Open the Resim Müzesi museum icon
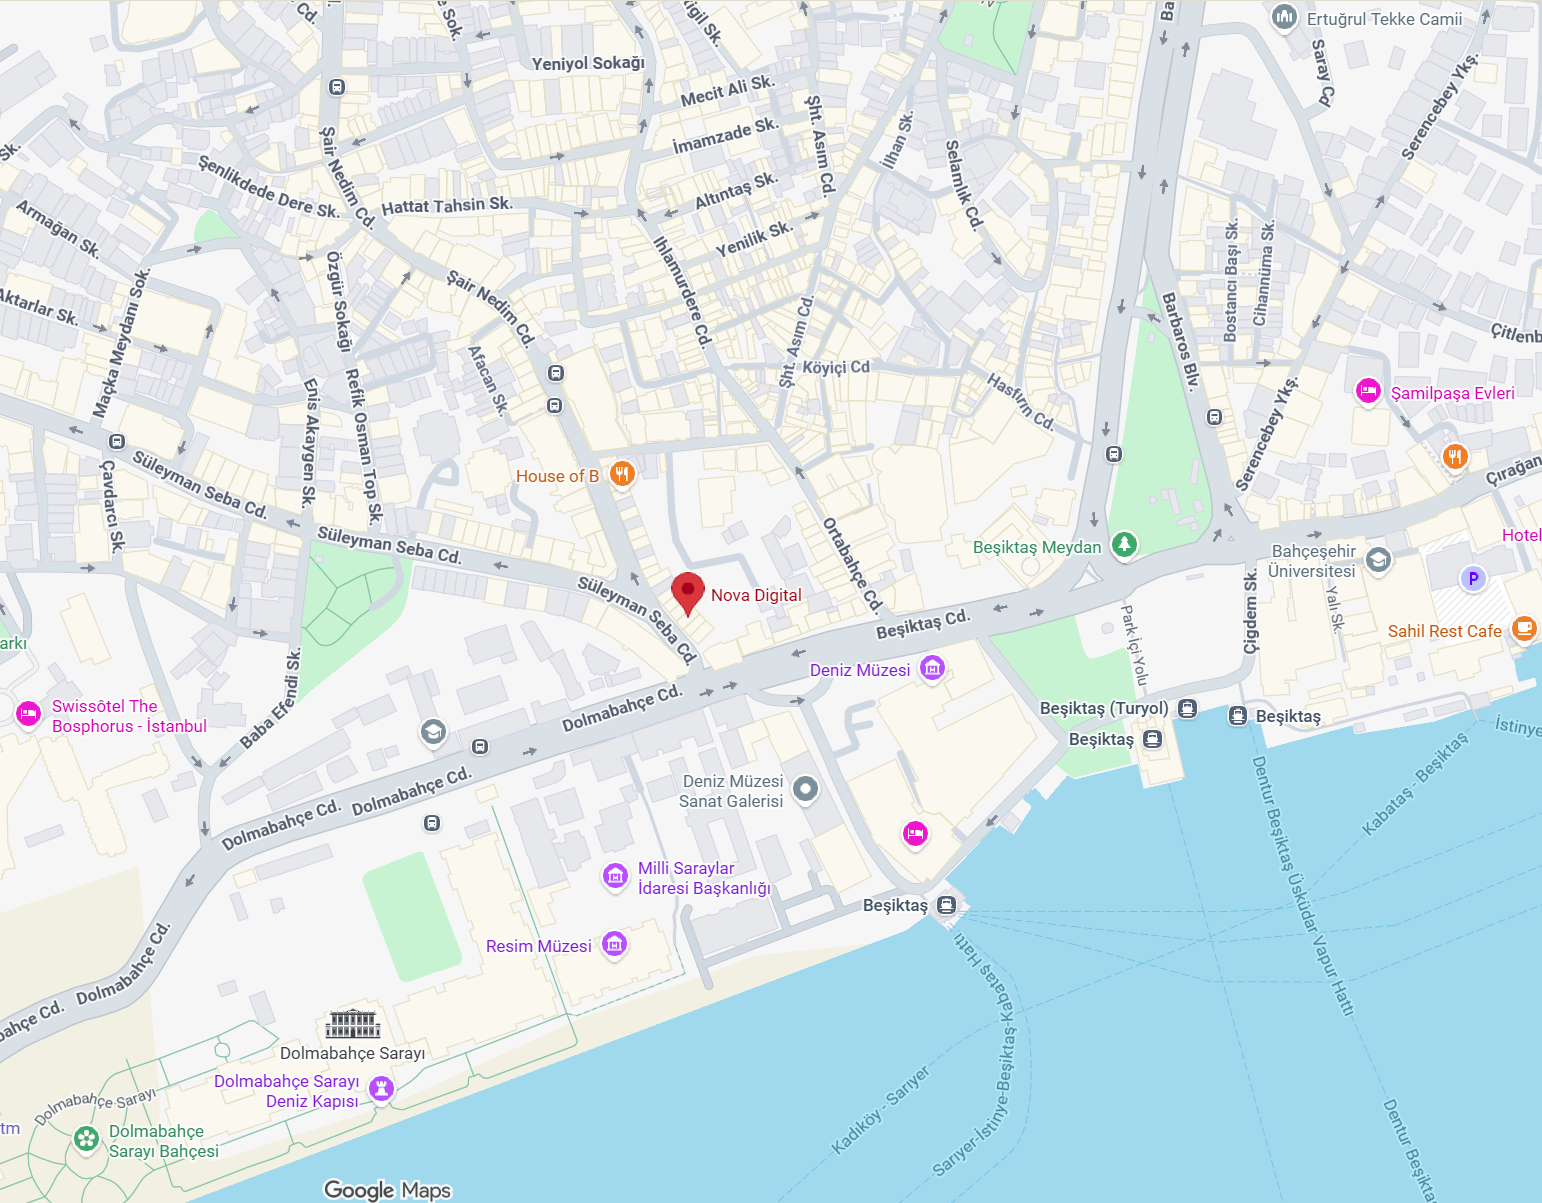Image resolution: width=1542 pixels, height=1203 pixels. (614, 944)
